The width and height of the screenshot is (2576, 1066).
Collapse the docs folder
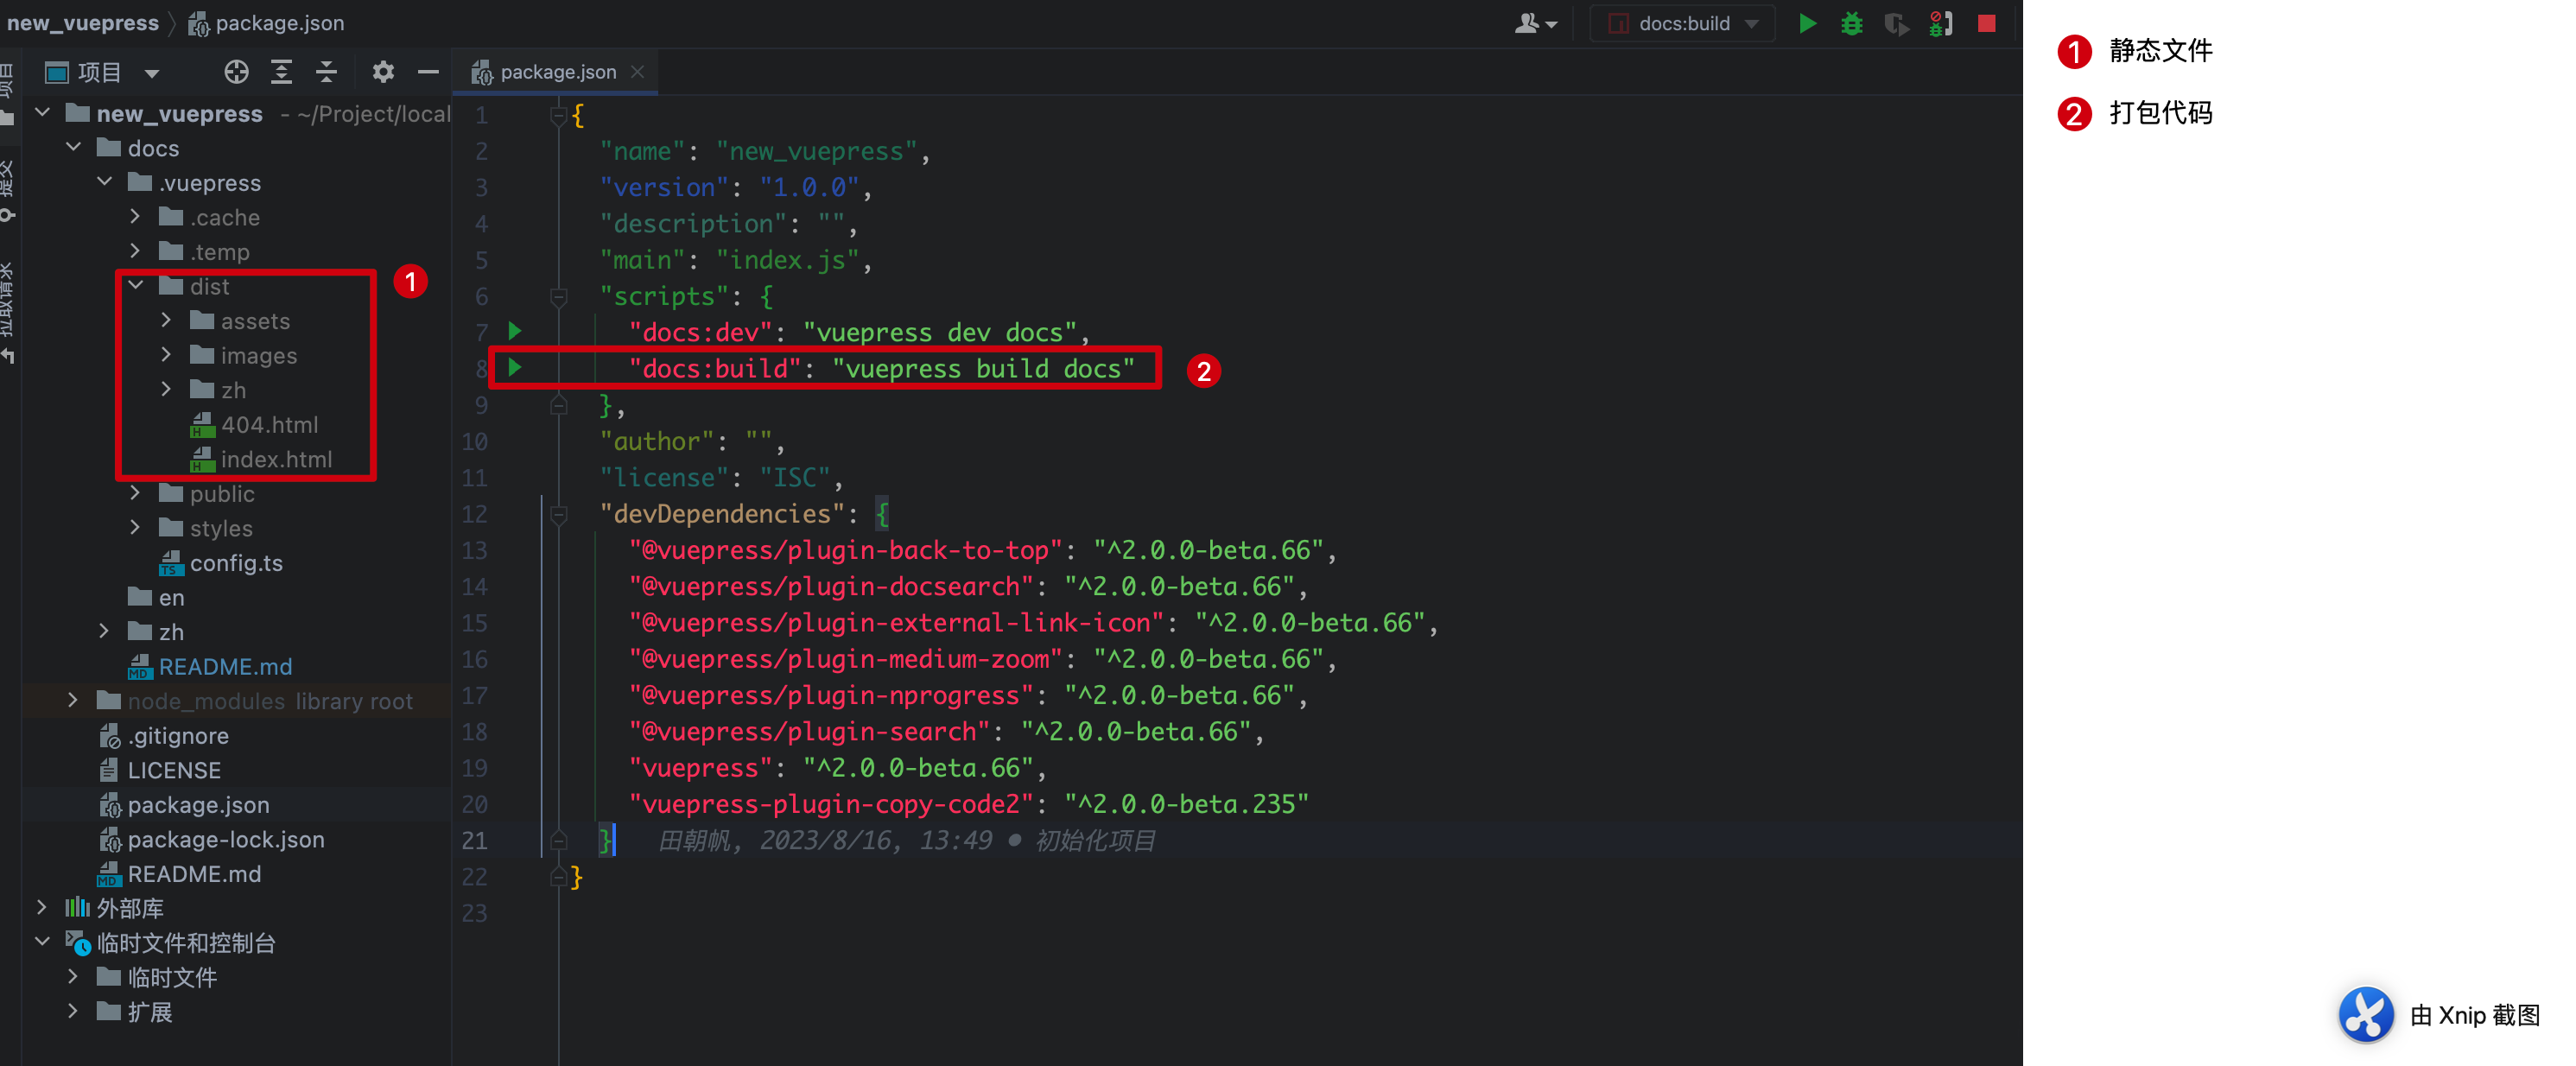[73, 148]
